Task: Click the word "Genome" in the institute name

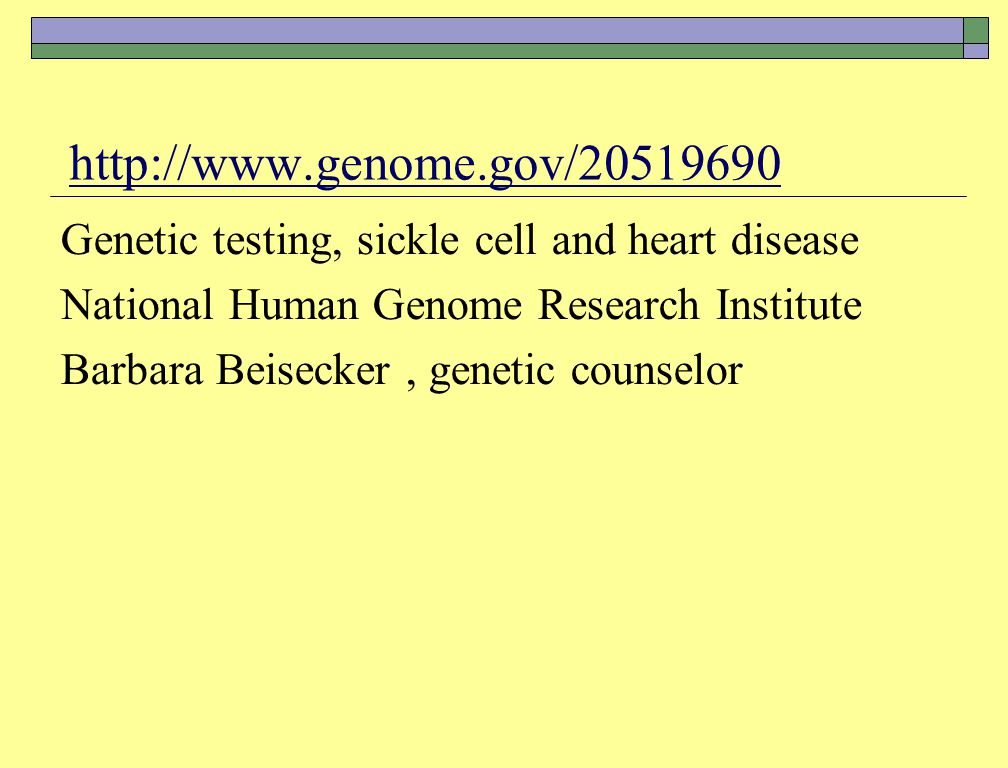Action: coord(447,305)
